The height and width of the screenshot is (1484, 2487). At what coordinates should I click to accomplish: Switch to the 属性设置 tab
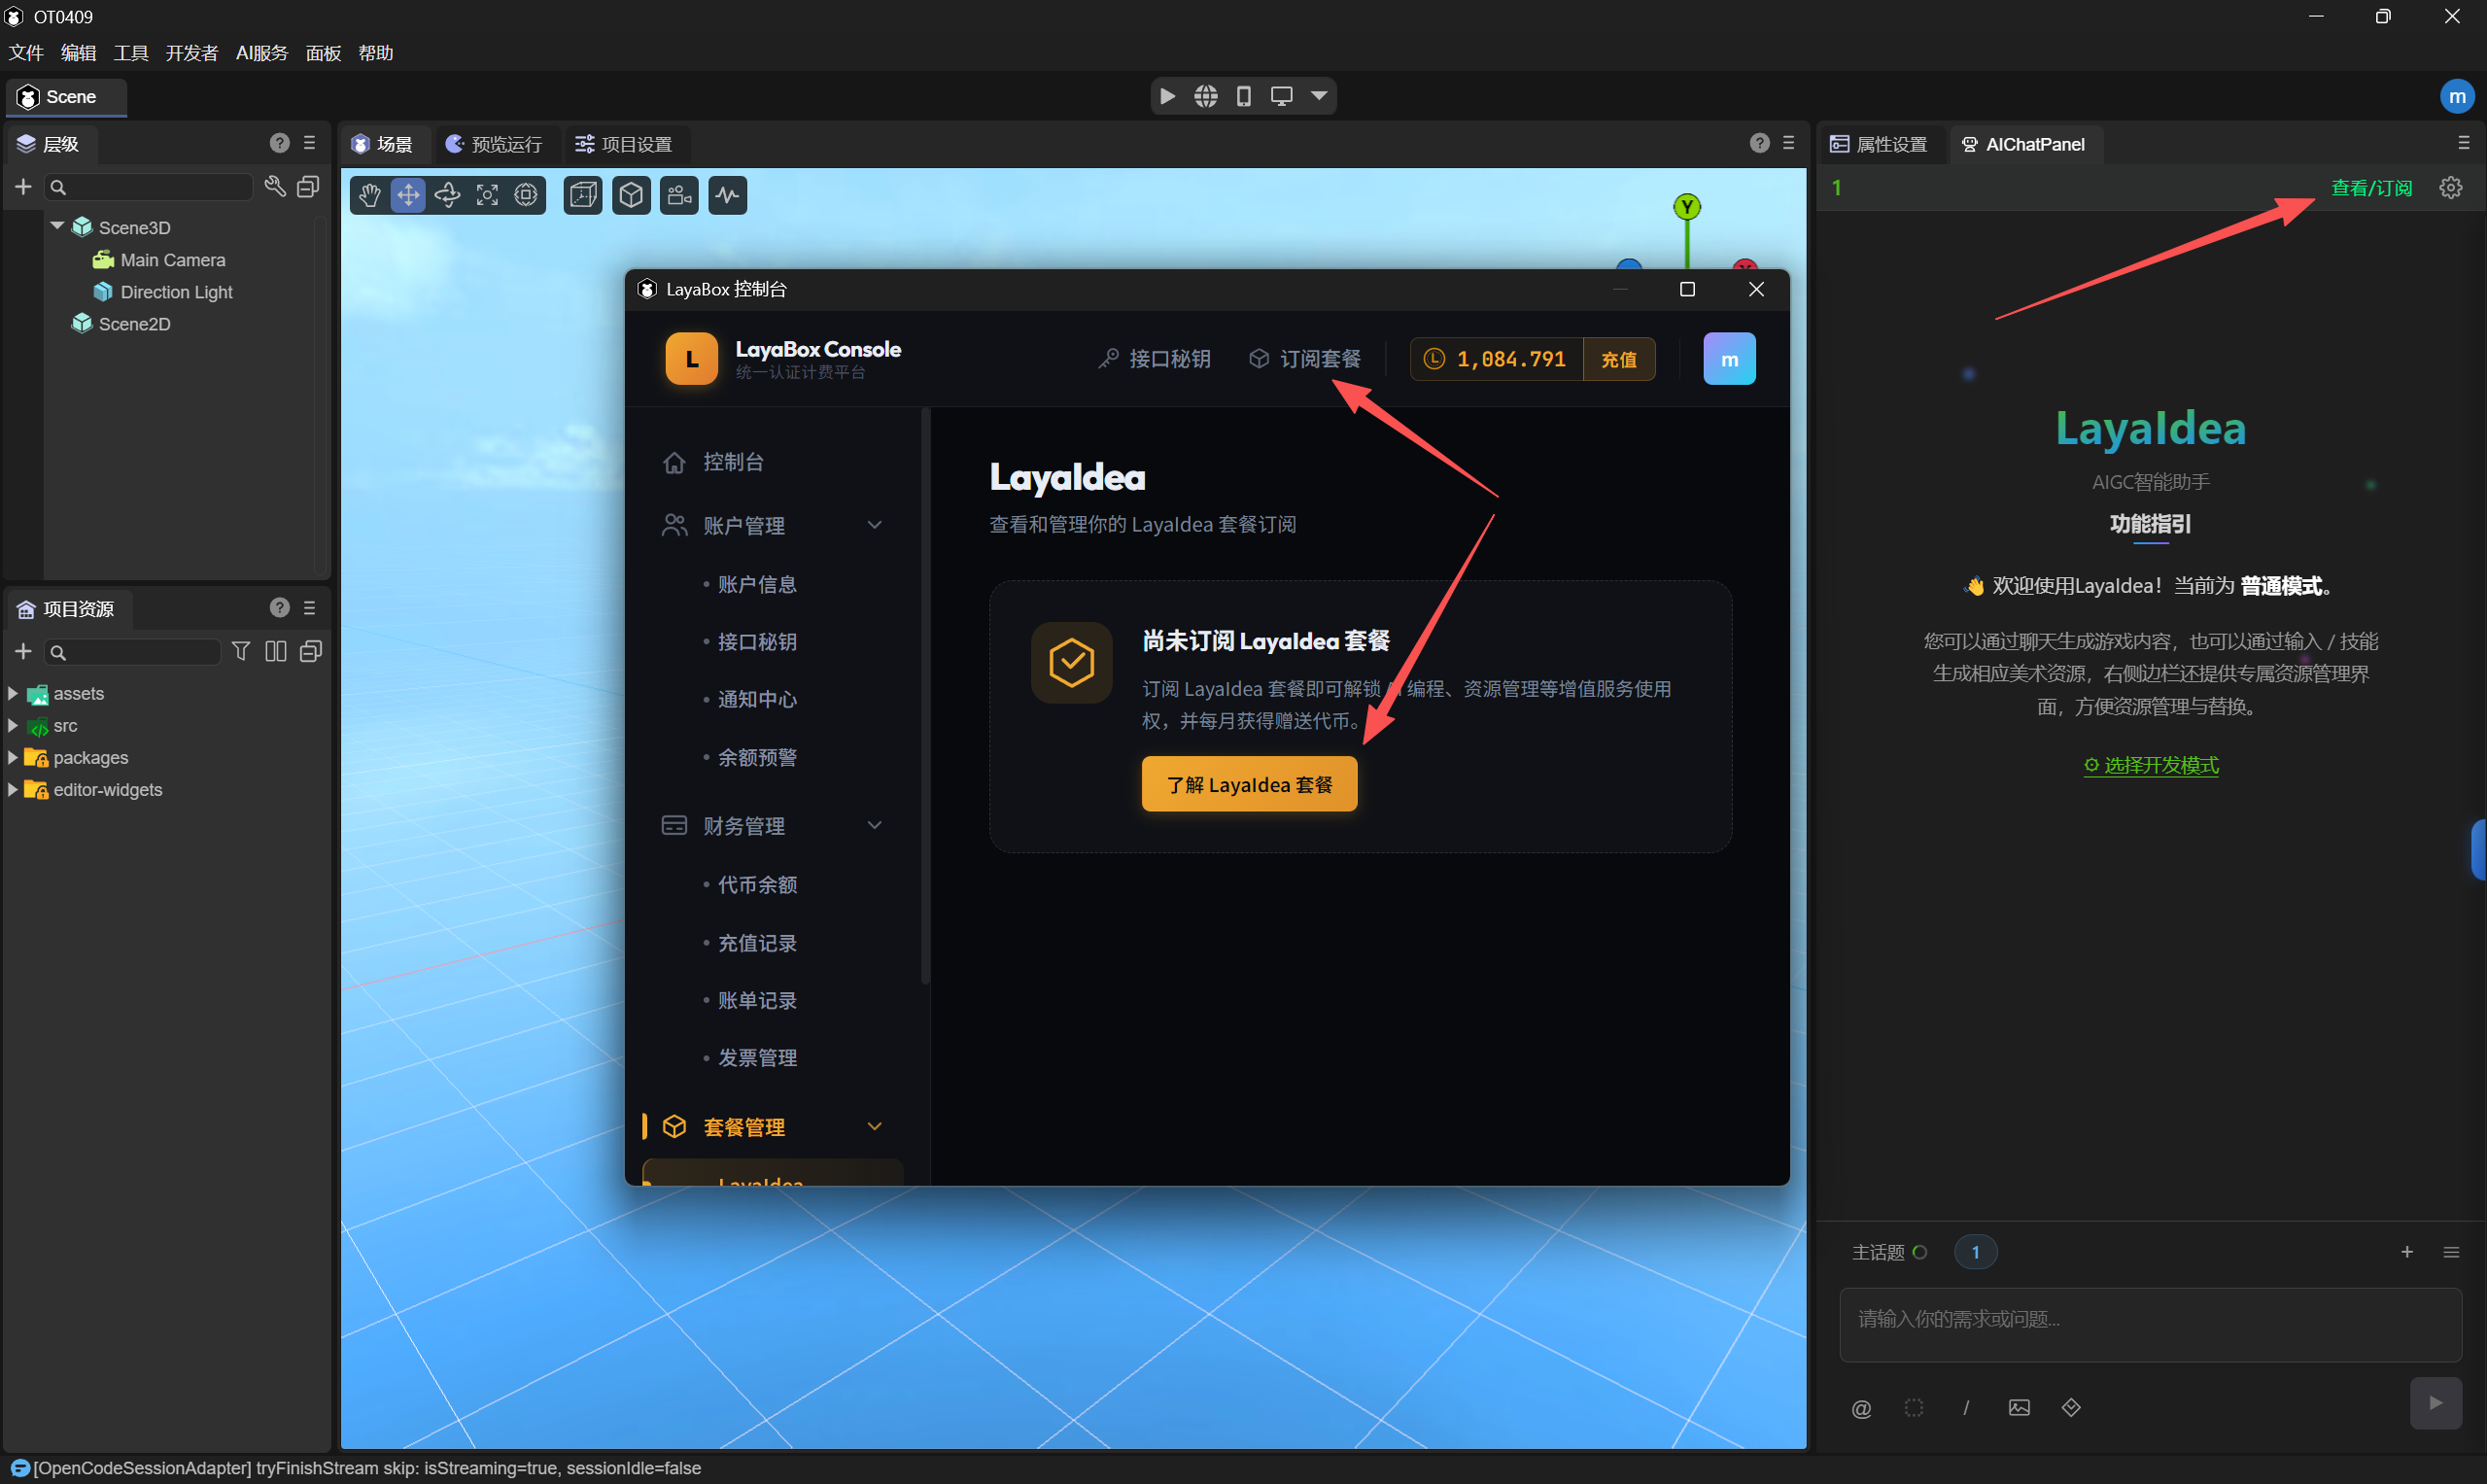click(x=1879, y=144)
